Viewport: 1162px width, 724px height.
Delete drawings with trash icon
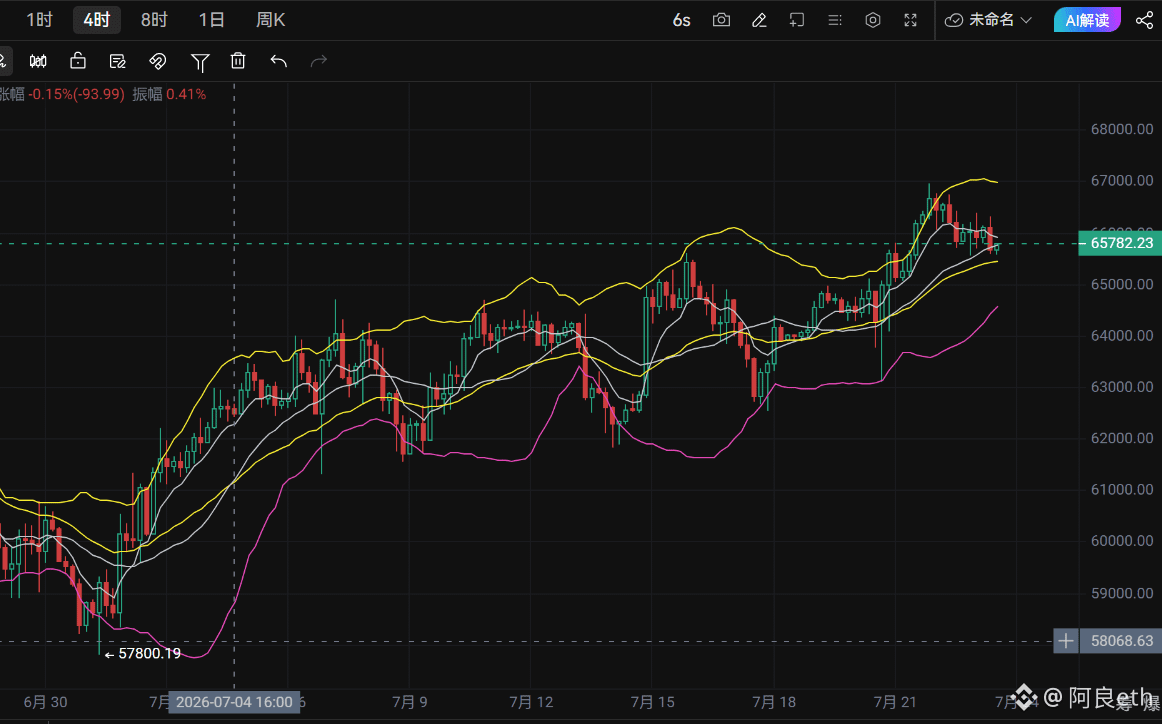[x=238, y=61]
